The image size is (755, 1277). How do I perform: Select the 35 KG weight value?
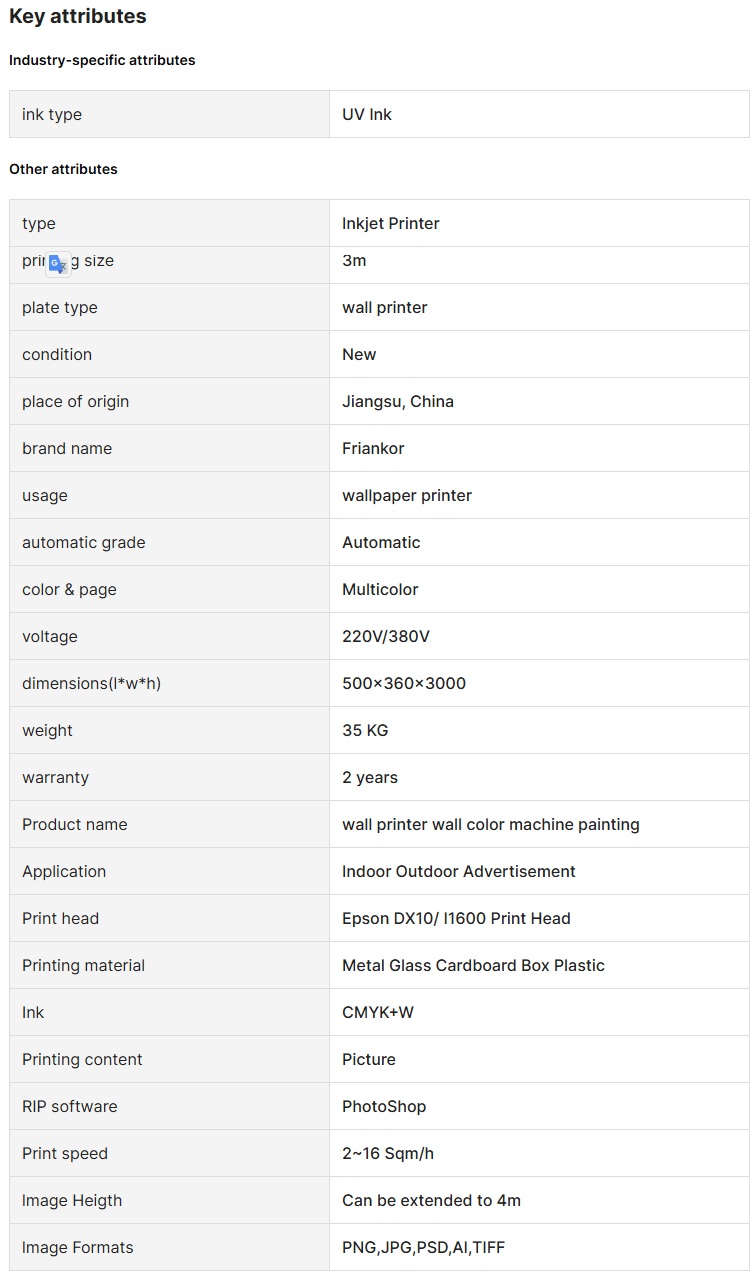pyautogui.click(x=365, y=730)
